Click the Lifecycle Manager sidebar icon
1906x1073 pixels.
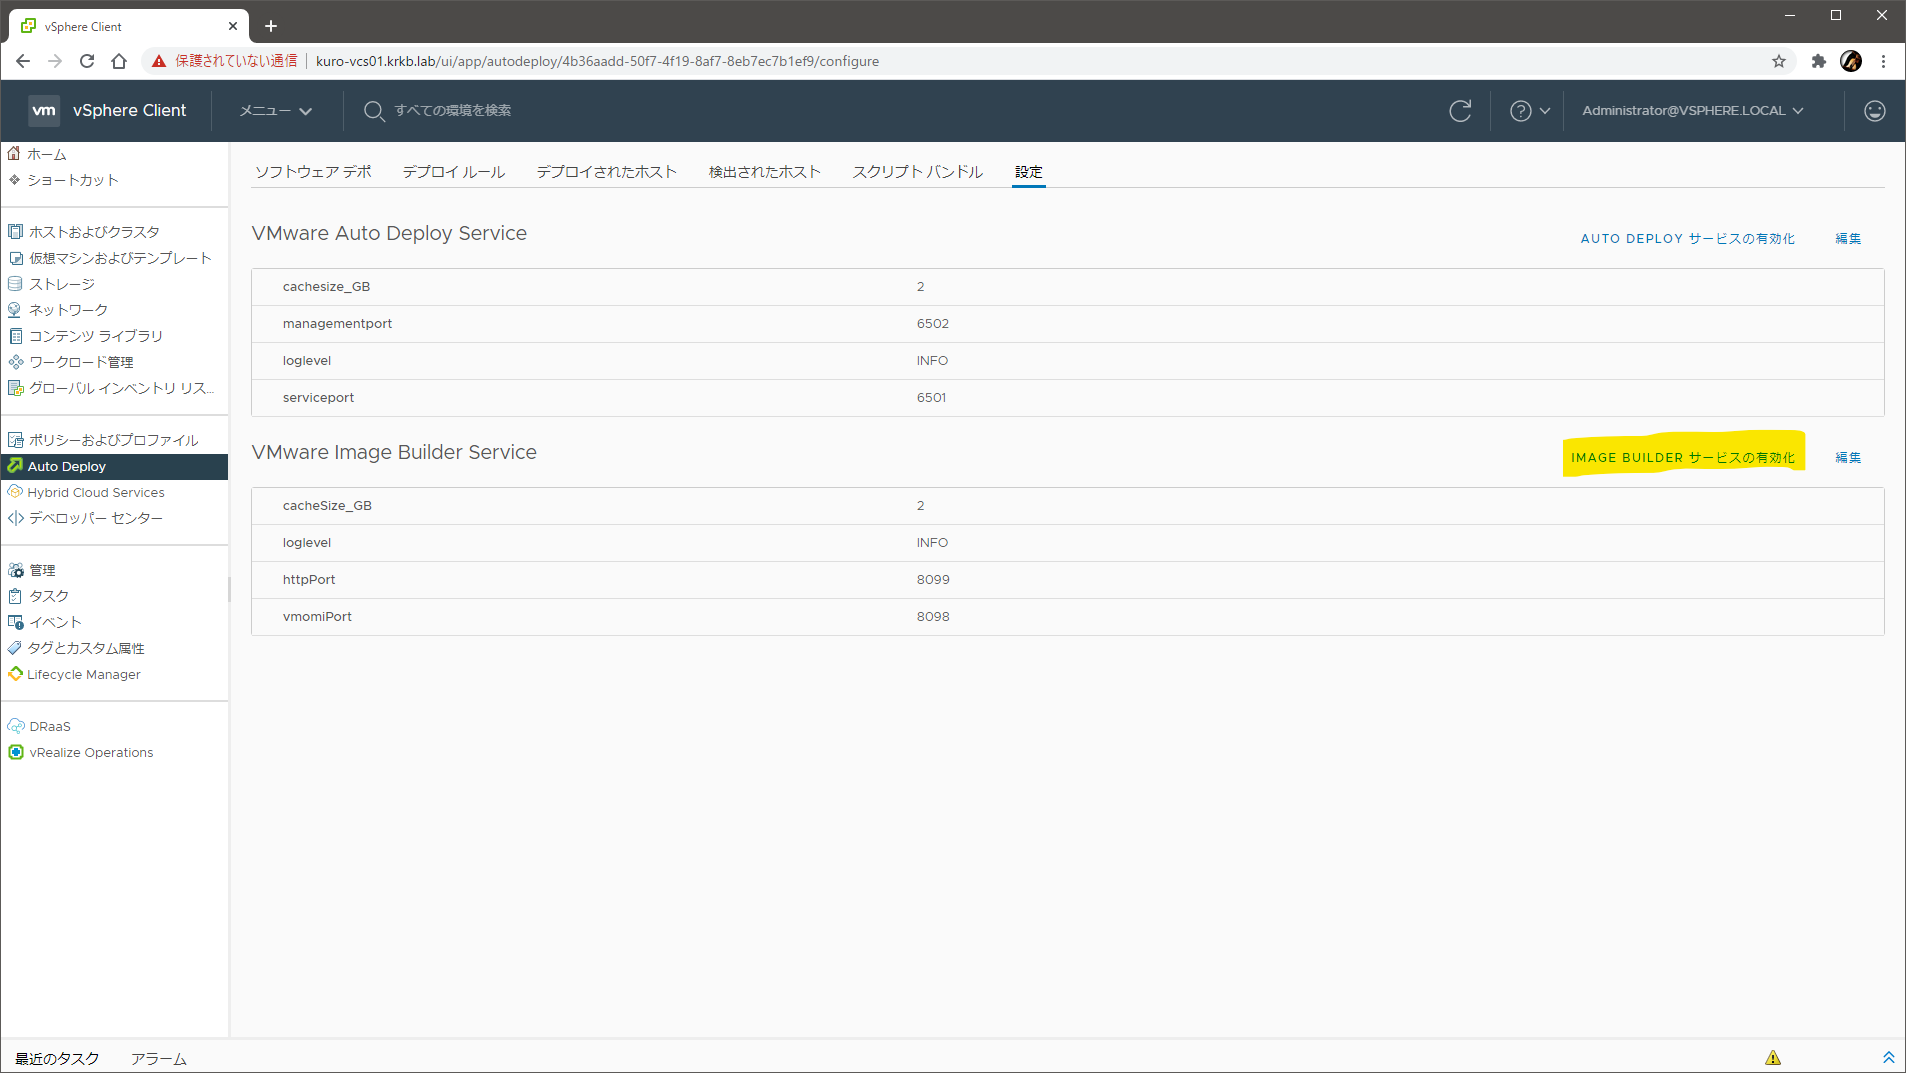16,674
